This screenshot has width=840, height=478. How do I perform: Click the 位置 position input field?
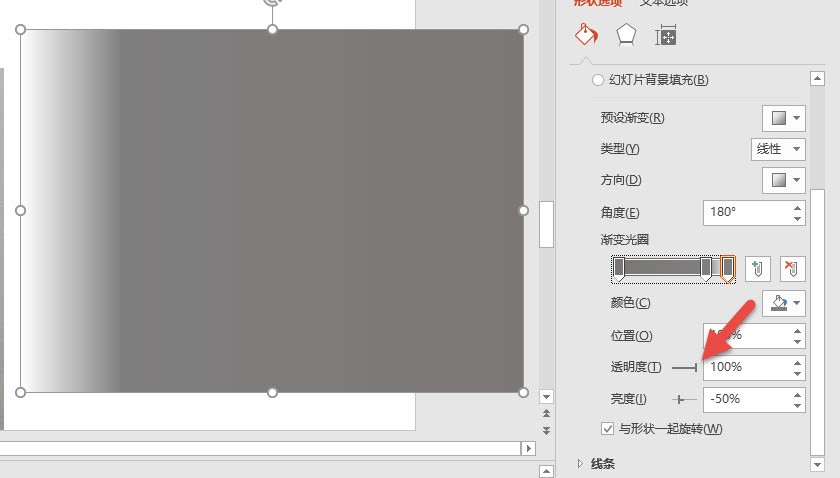746,335
